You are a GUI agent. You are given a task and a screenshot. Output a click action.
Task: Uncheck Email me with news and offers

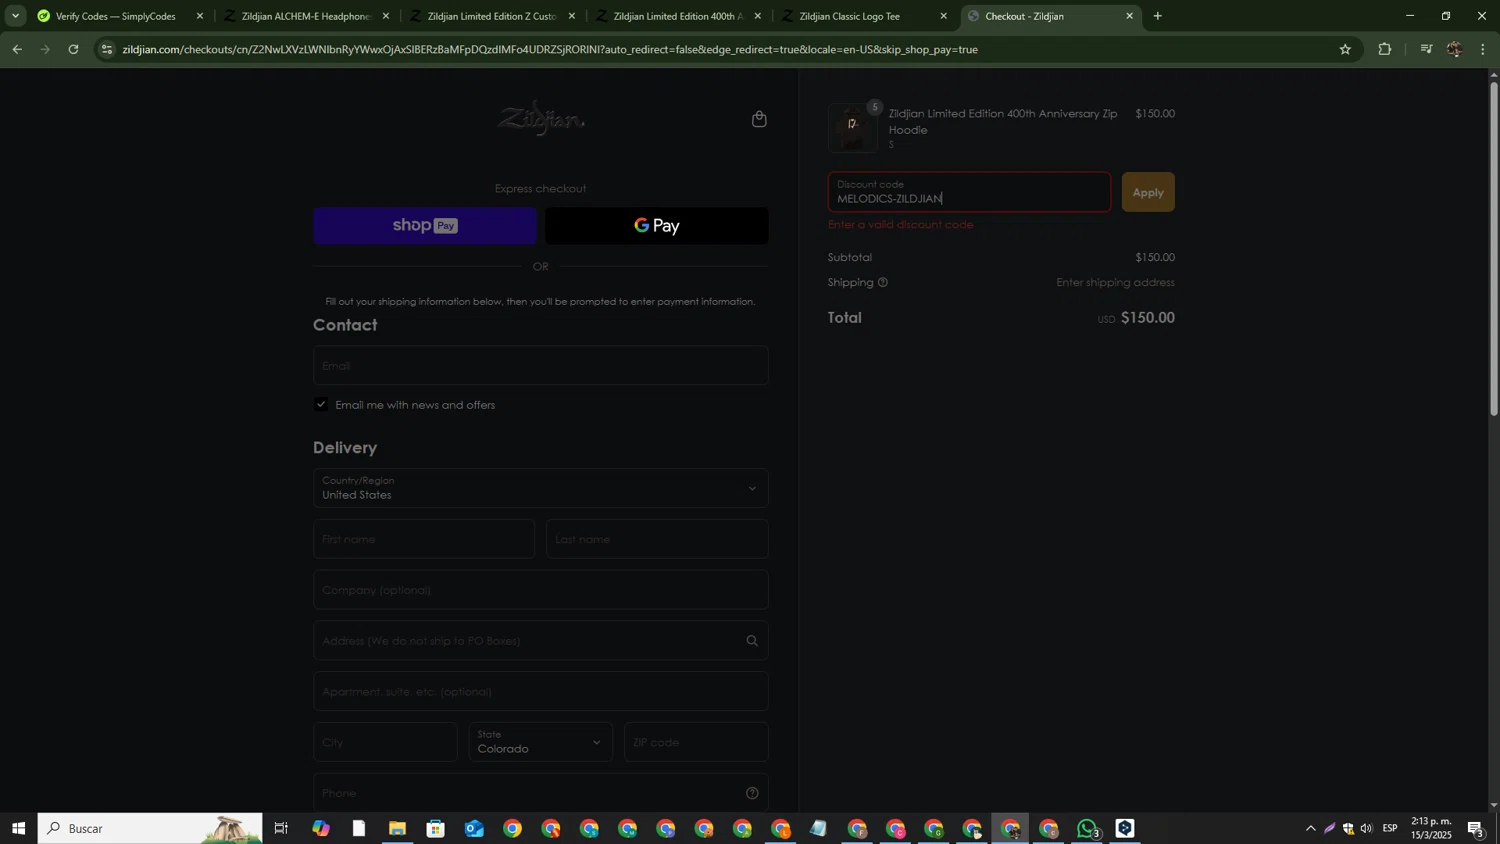click(x=321, y=404)
